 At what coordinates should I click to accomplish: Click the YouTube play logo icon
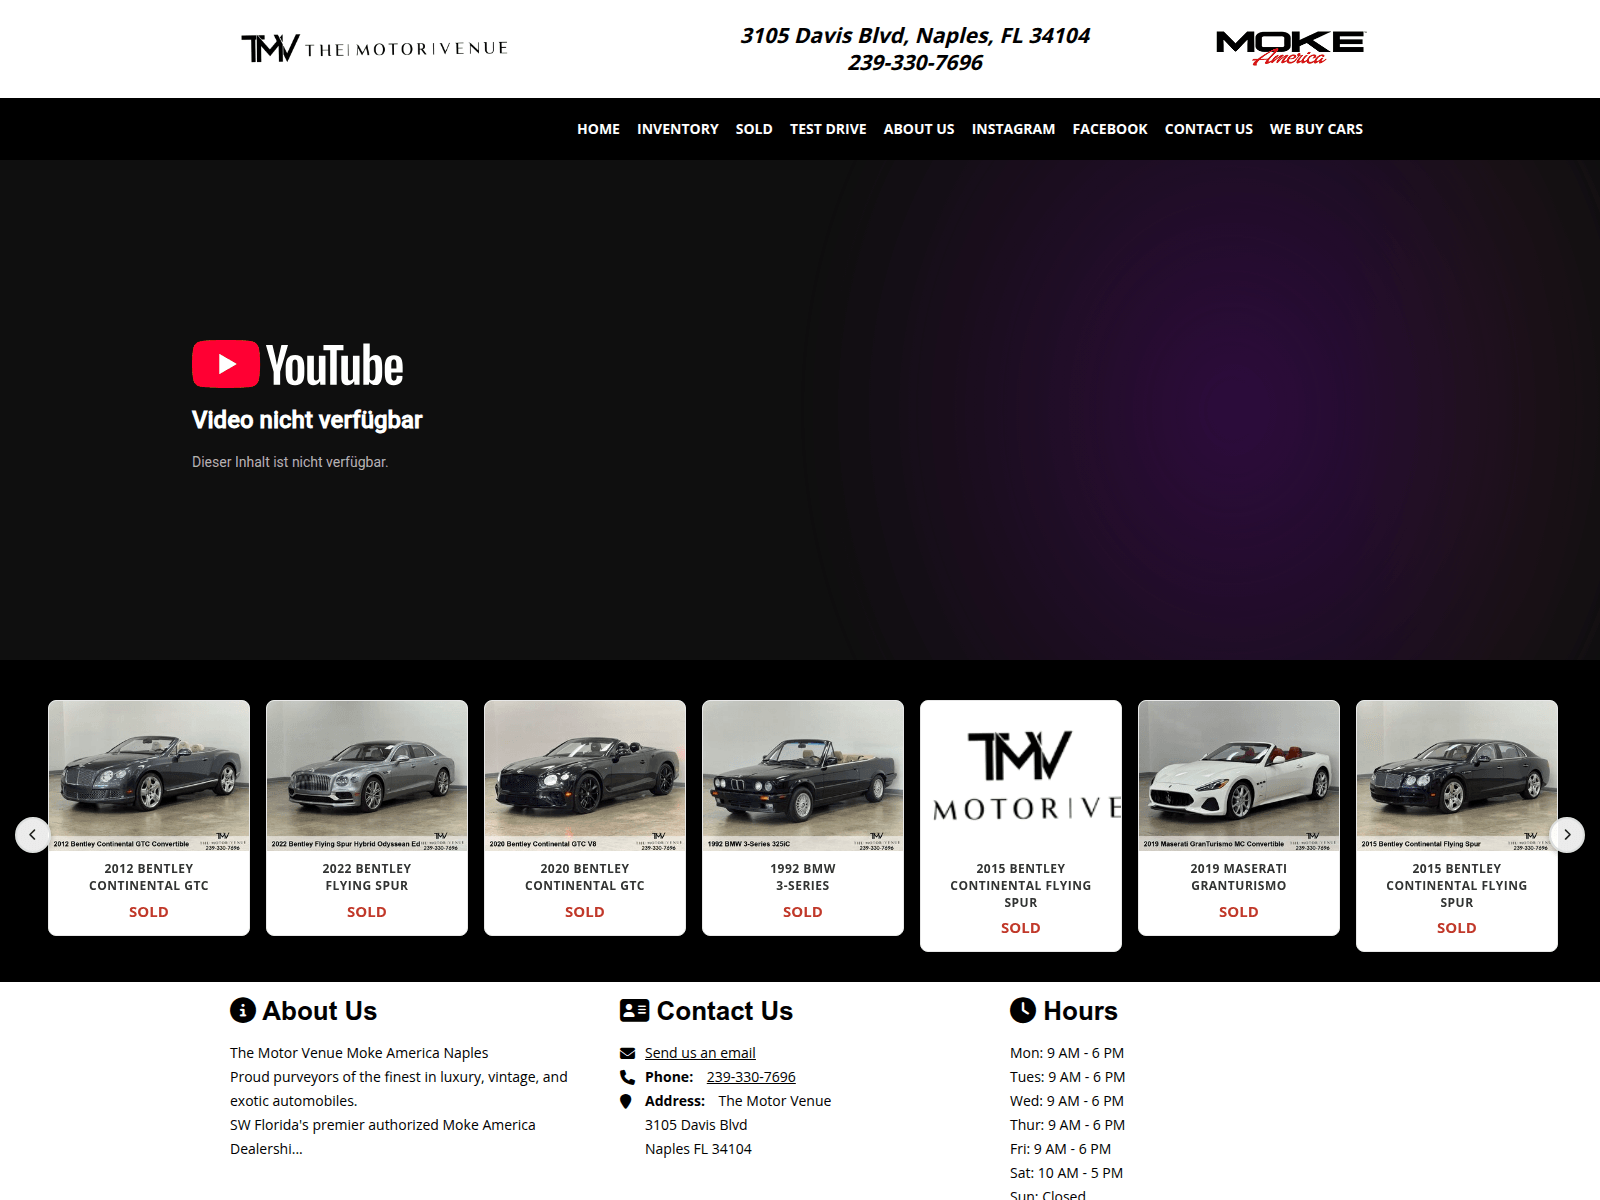(226, 364)
